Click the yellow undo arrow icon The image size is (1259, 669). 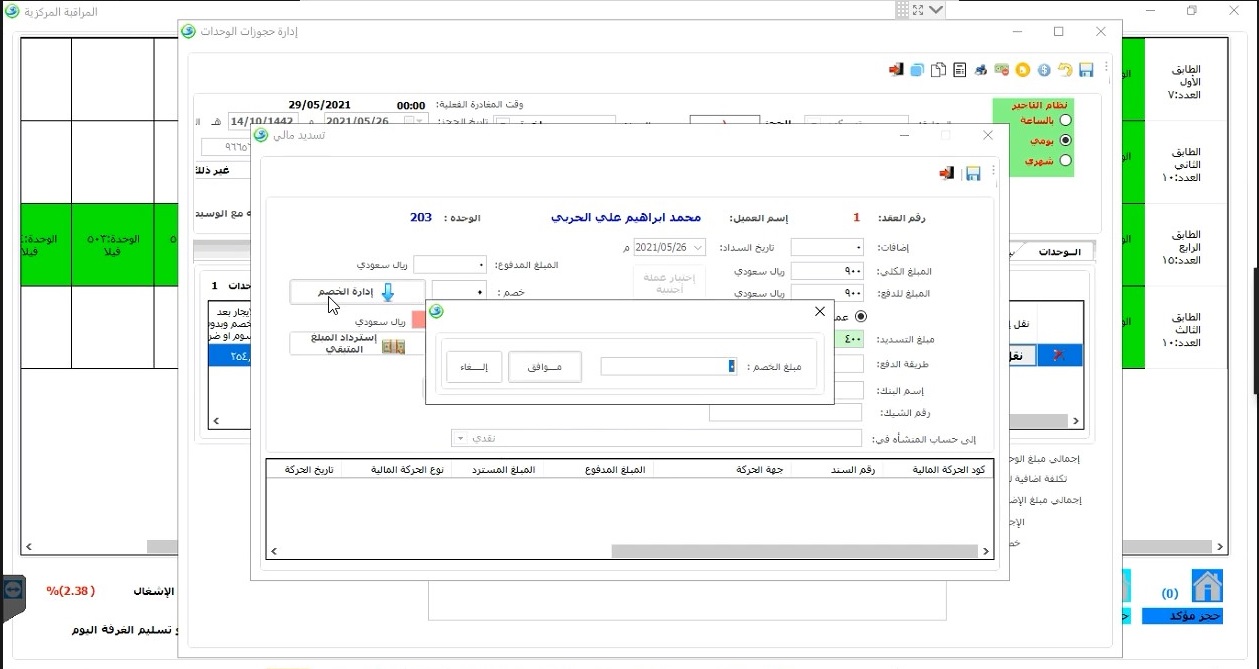(x=1065, y=70)
